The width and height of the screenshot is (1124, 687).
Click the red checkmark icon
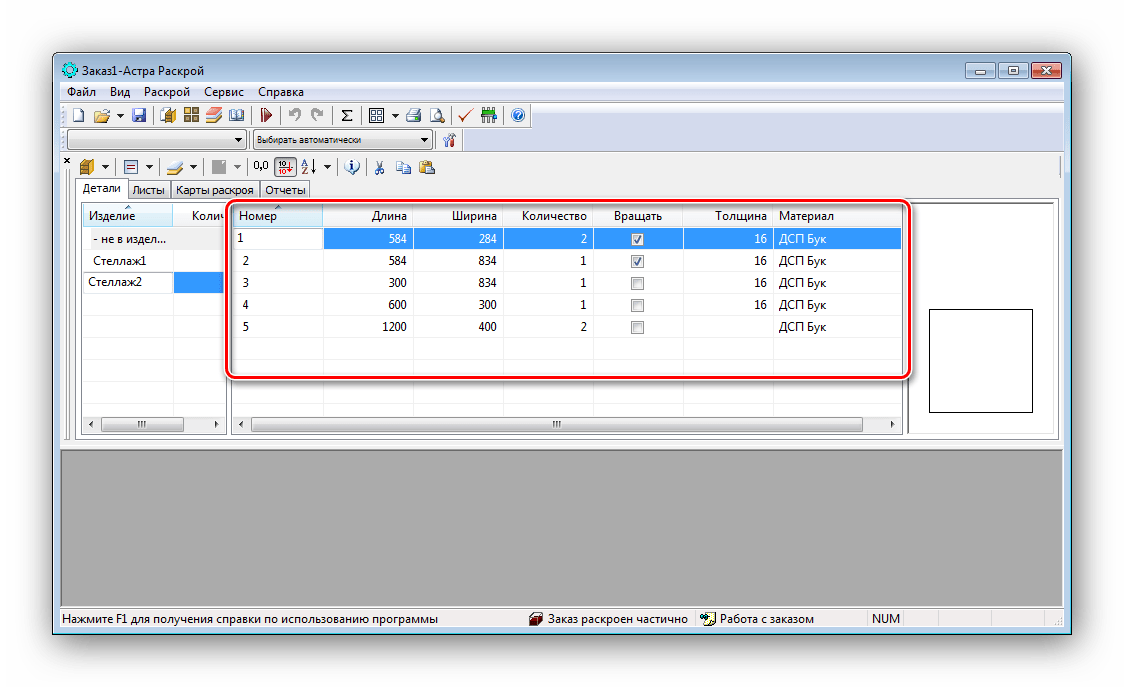point(465,115)
